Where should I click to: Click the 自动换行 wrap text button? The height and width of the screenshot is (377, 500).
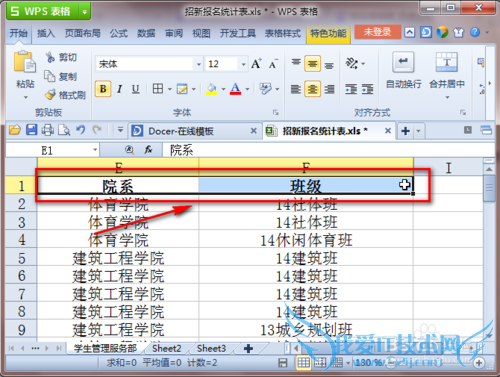(x=403, y=70)
